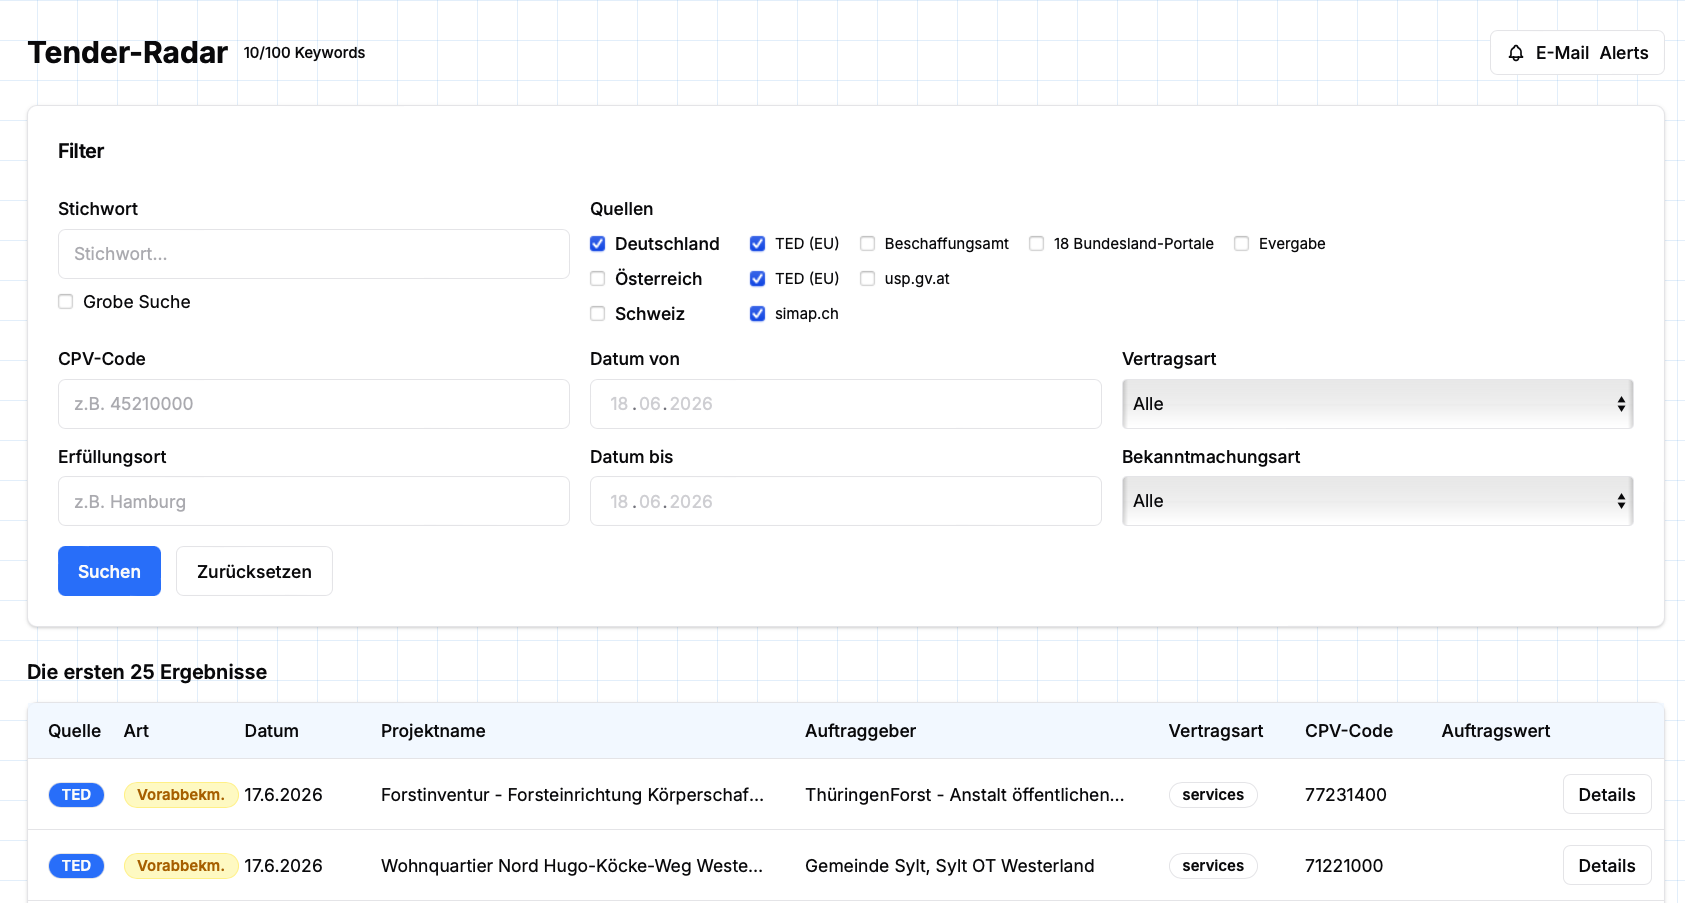Click the Datum von date field
Viewport: 1685px width, 903px height.
pyautogui.click(x=846, y=404)
